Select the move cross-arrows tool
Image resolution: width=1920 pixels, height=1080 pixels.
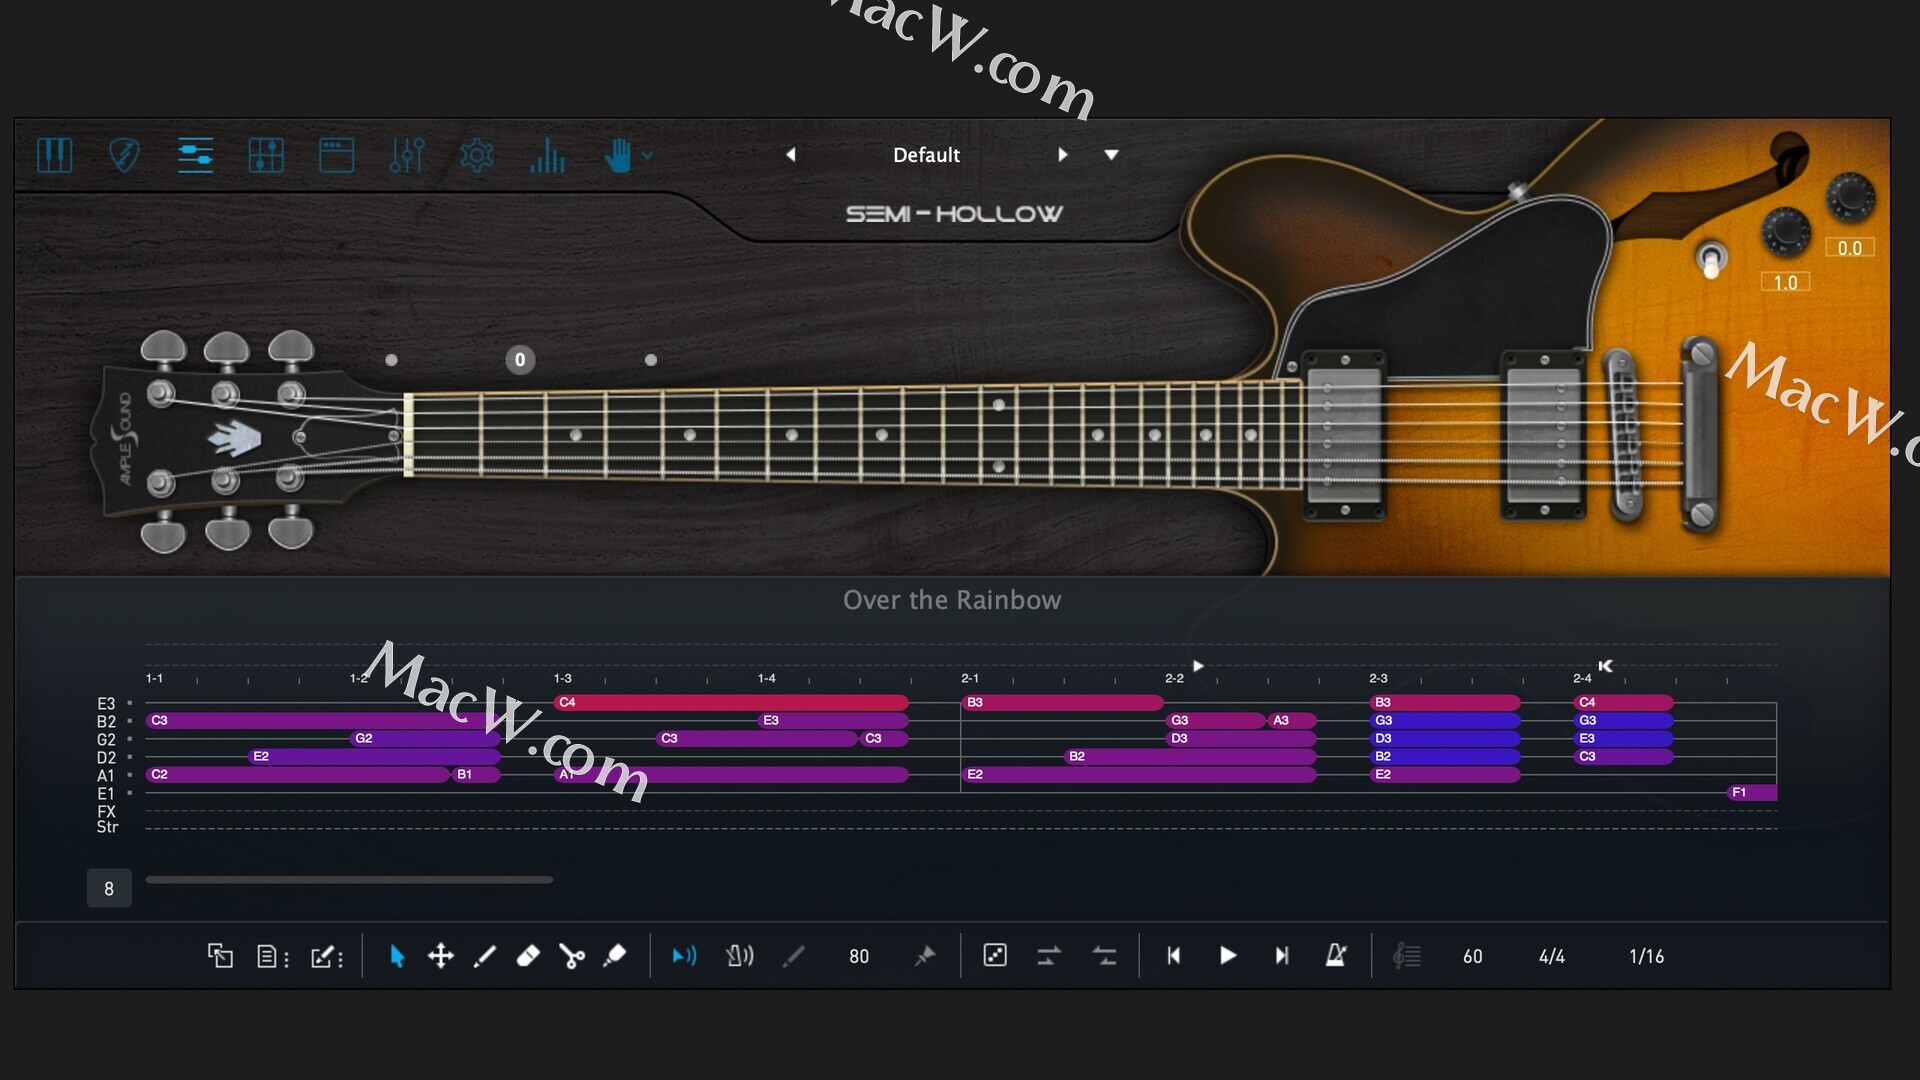tap(441, 957)
